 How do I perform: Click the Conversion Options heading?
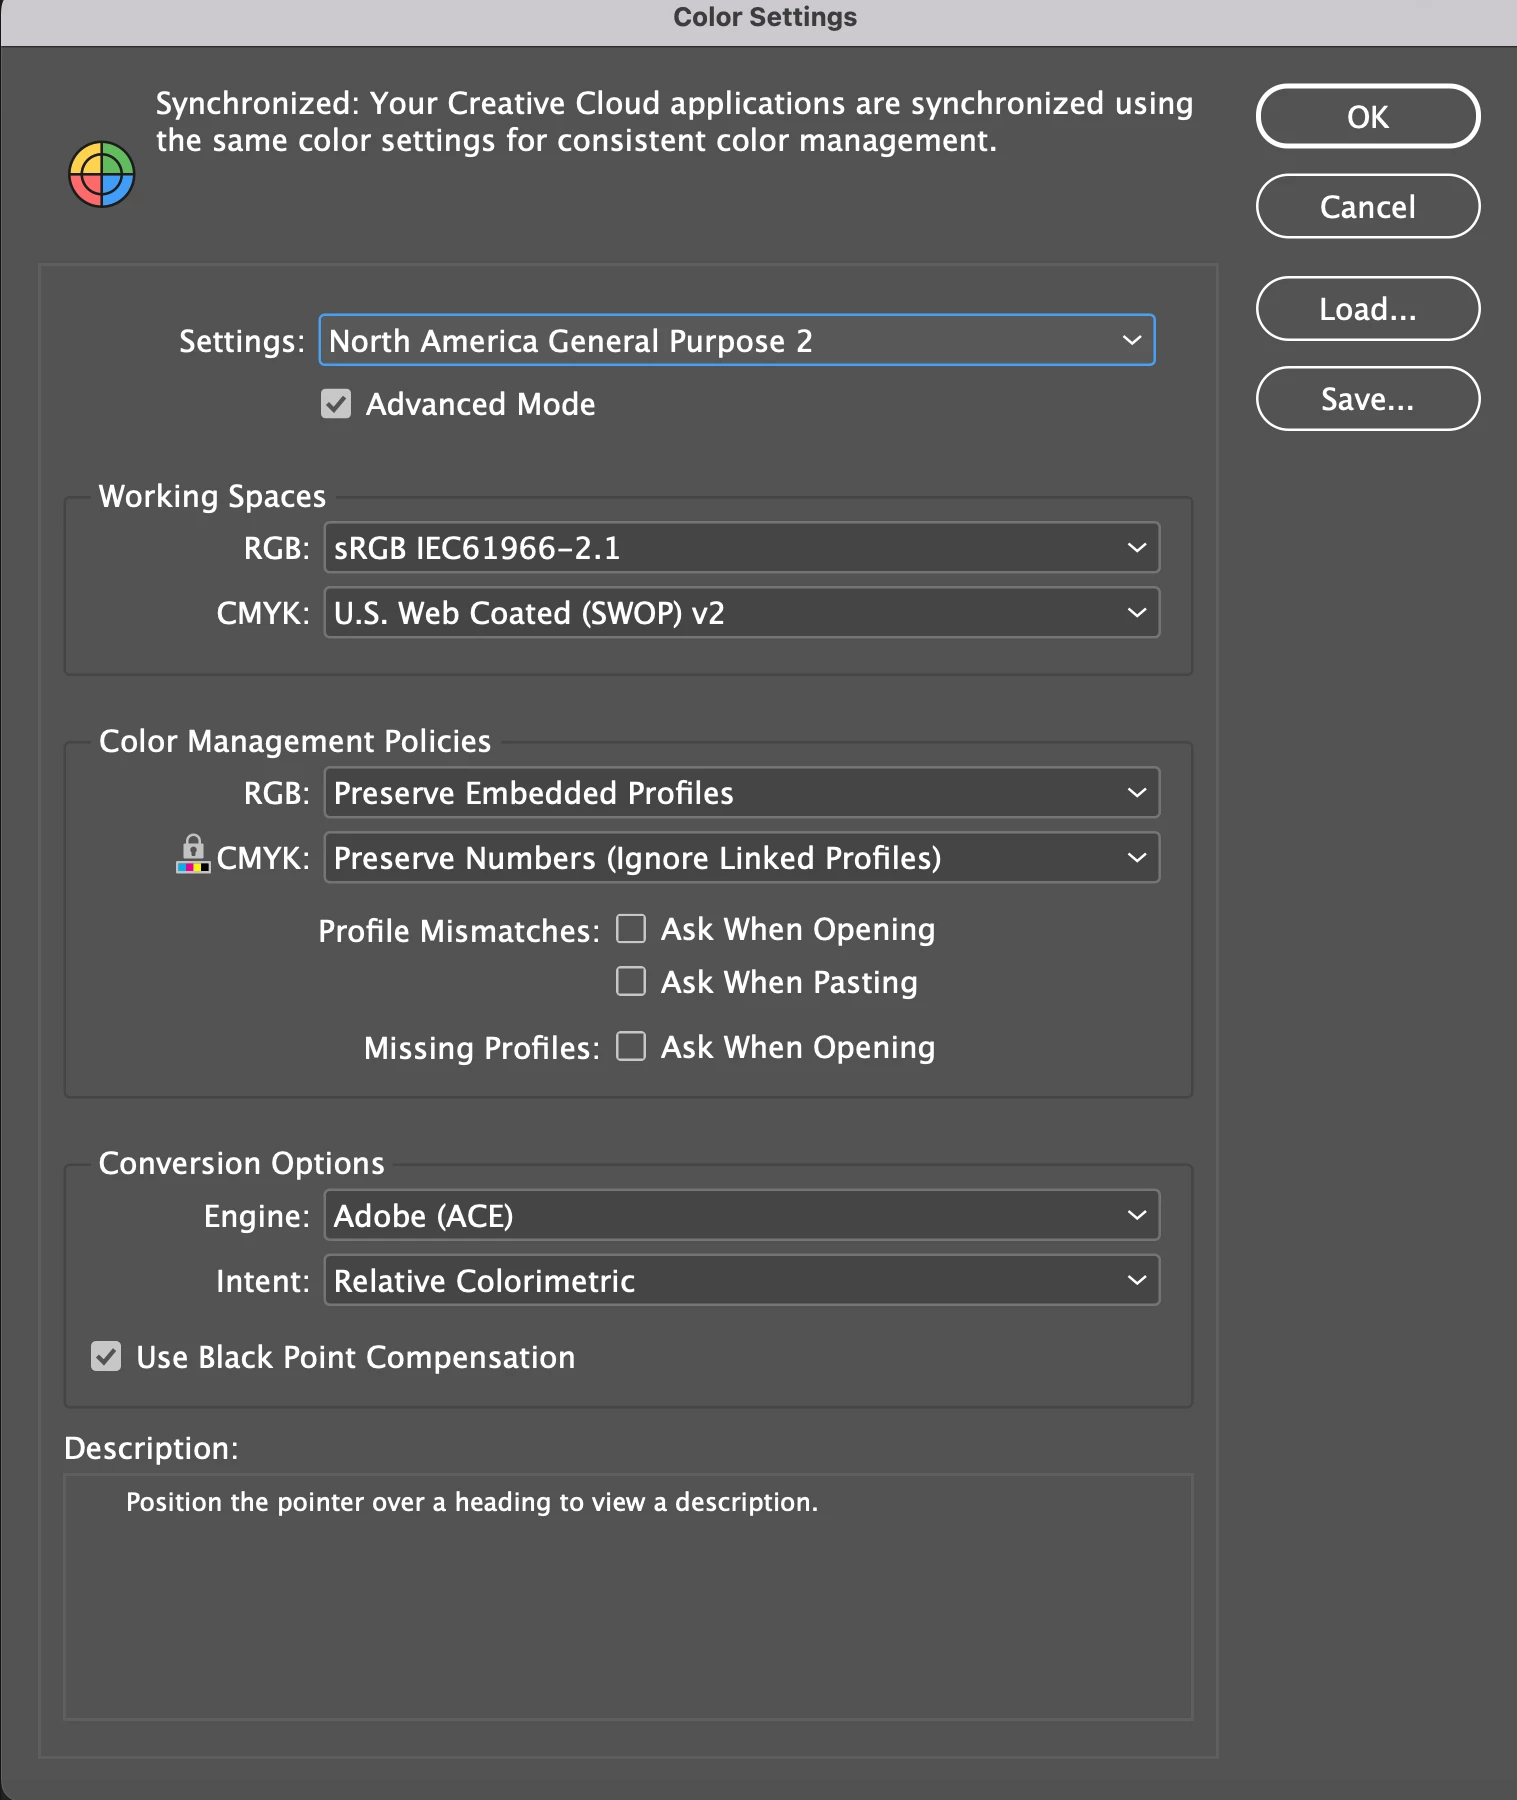point(241,1163)
